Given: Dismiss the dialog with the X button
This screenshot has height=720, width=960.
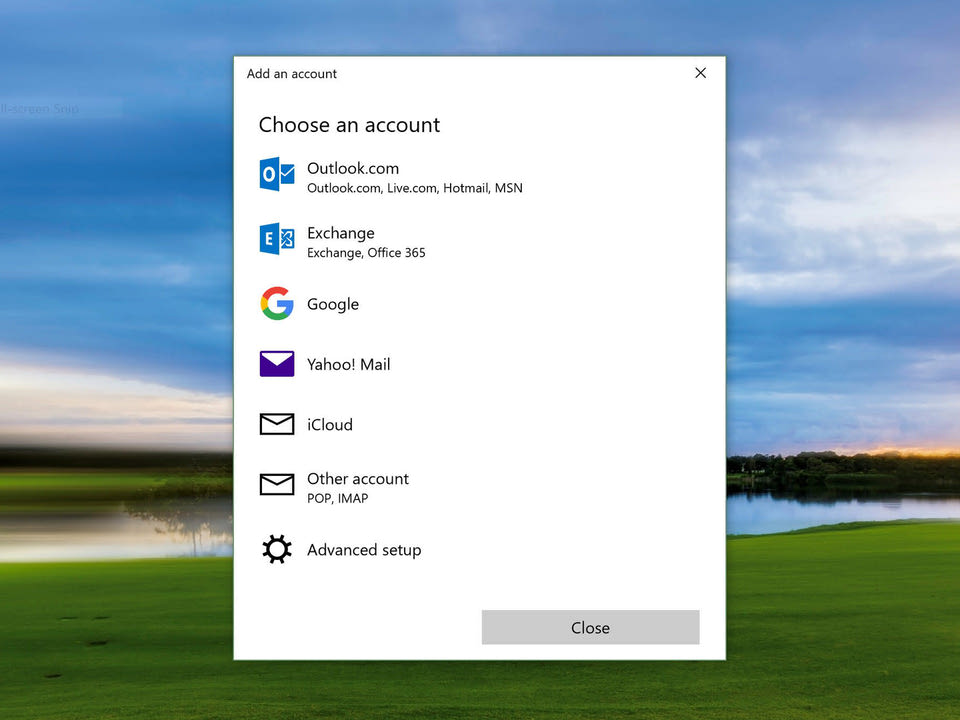Looking at the screenshot, I should pyautogui.click(x=700, y=73).
